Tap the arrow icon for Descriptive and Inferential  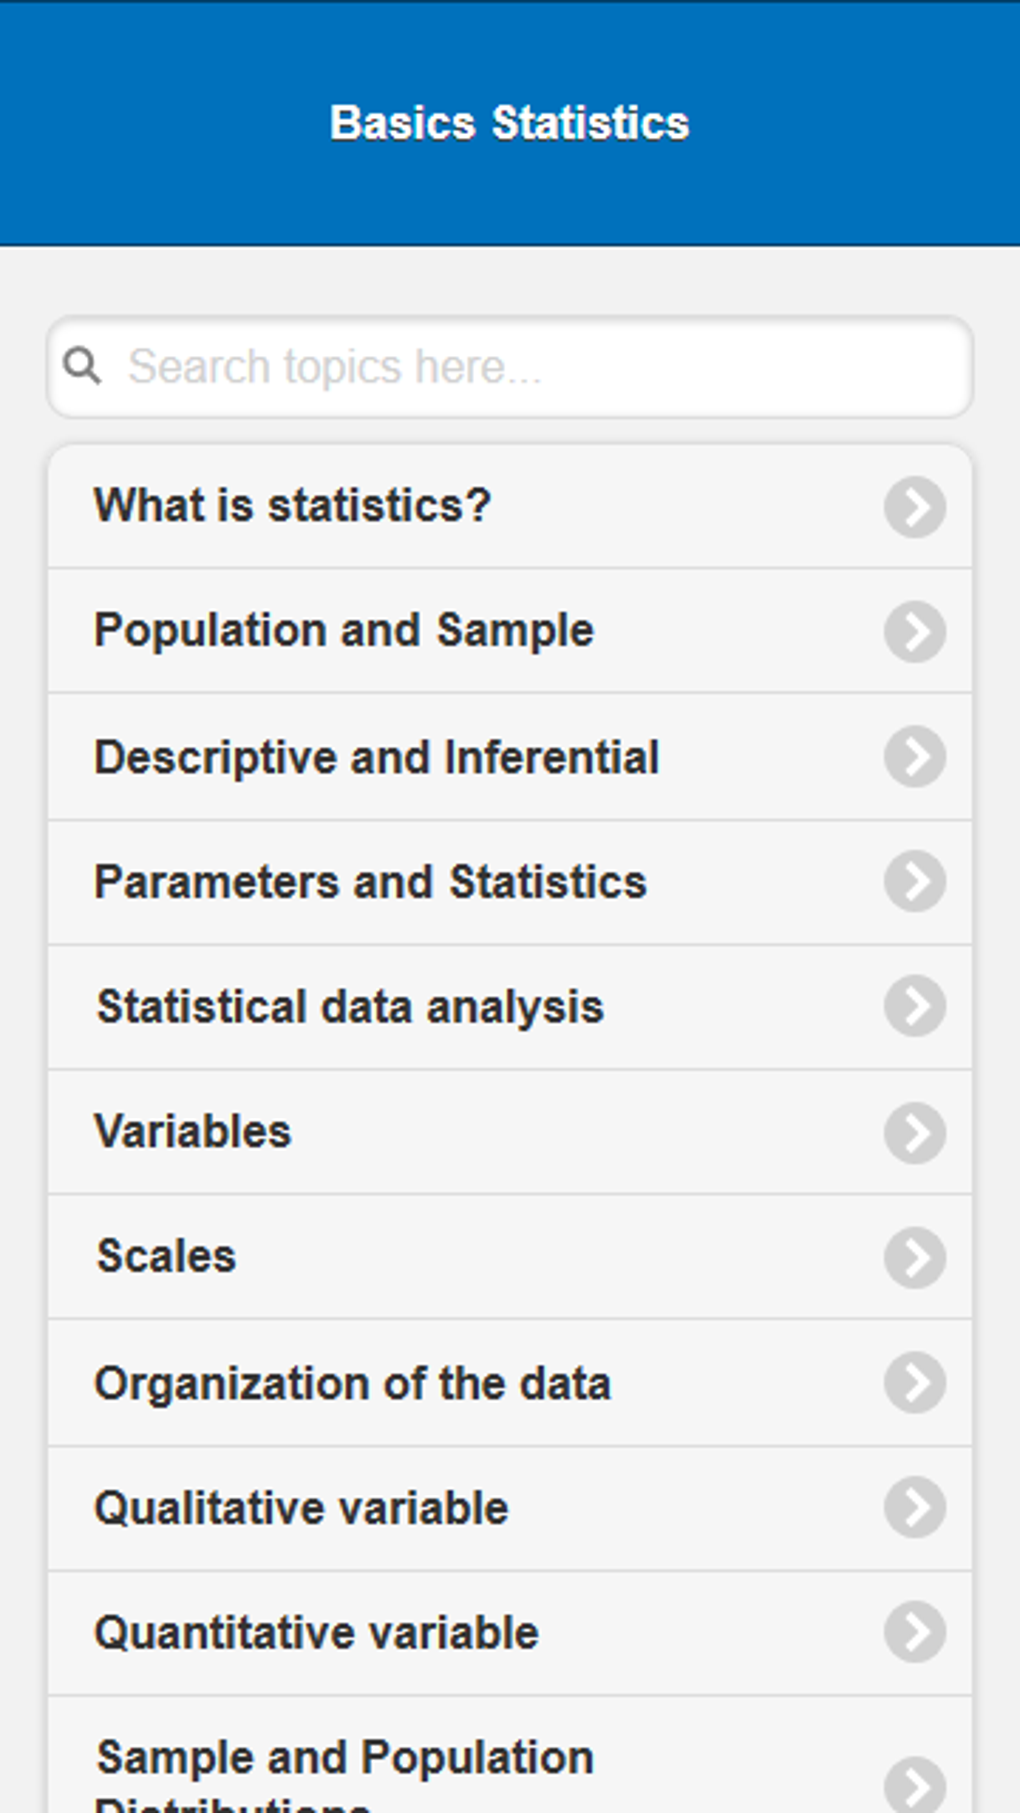click(915, 757)
